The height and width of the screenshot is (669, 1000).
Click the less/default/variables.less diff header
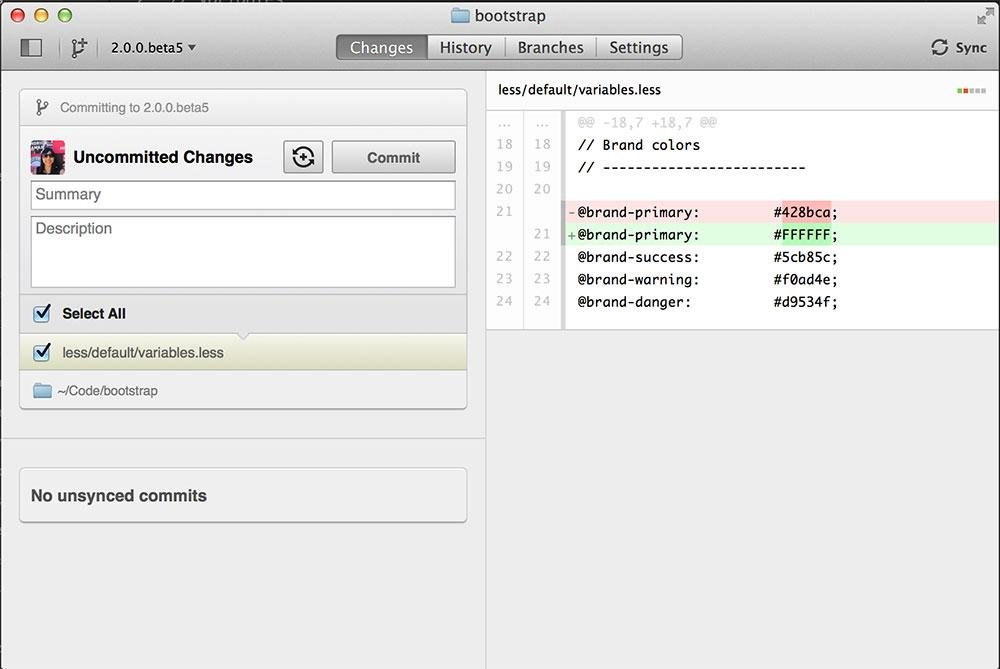tap(579, 90)
